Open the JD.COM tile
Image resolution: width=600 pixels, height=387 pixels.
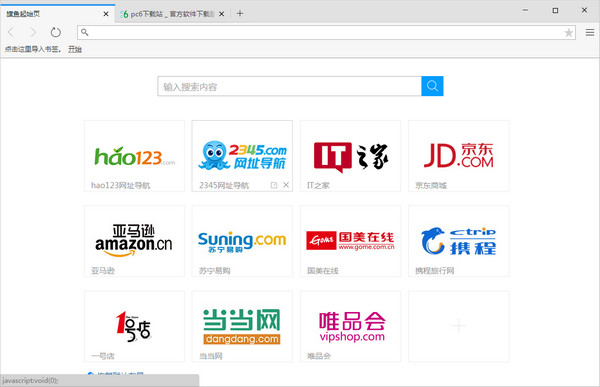(x=459, y=156)
